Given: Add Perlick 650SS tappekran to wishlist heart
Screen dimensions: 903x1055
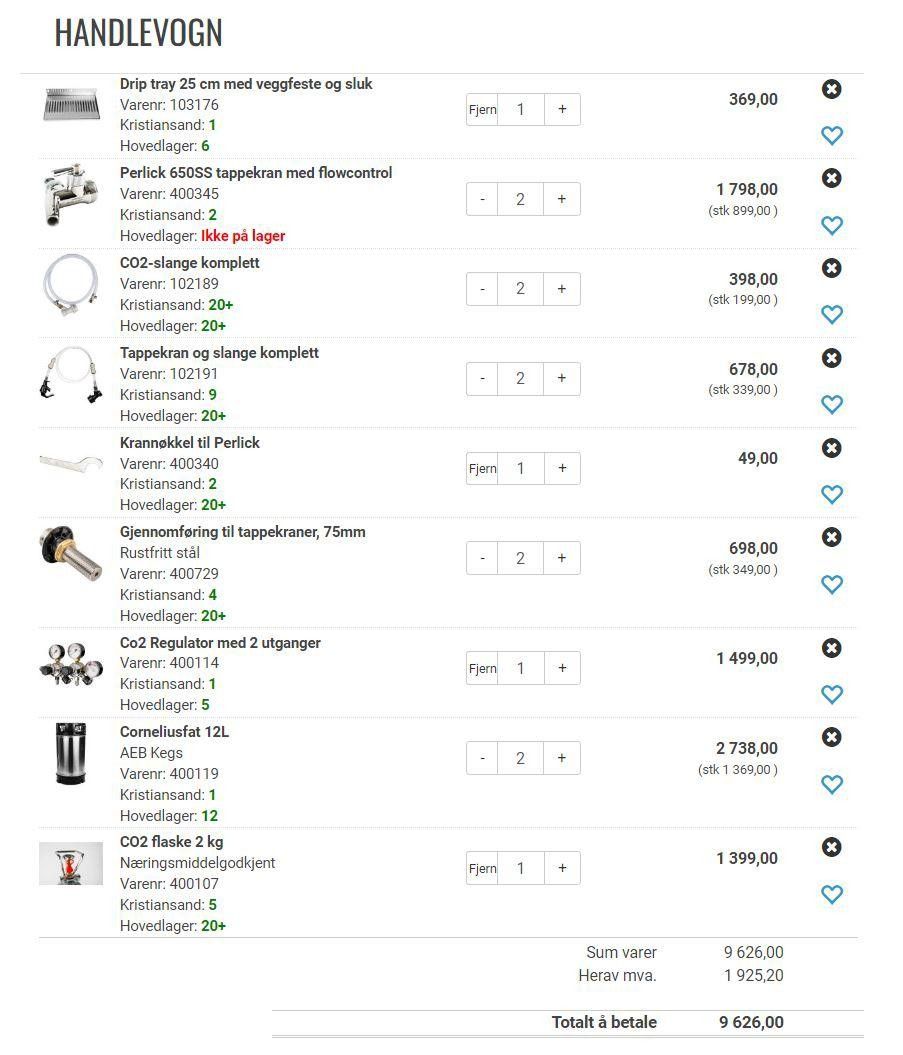Looking at the screenshot, I should (832, 225).
